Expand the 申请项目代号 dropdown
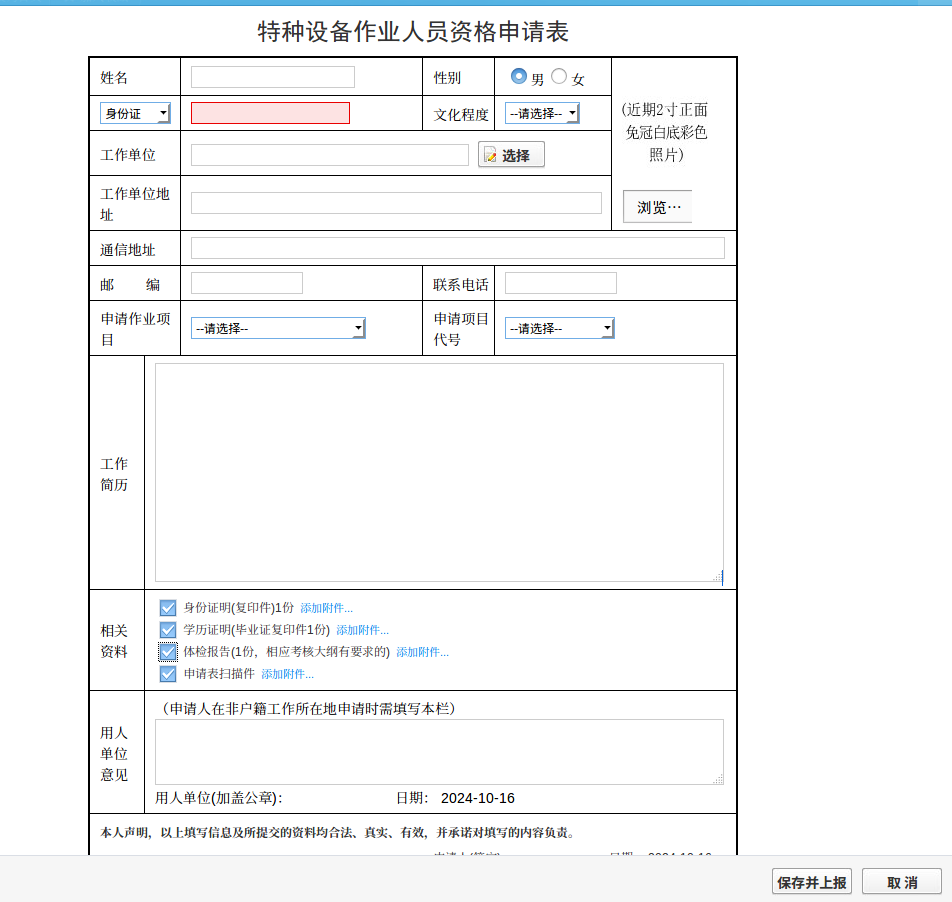This screenshot has width=952, height=902. [559, 328]
